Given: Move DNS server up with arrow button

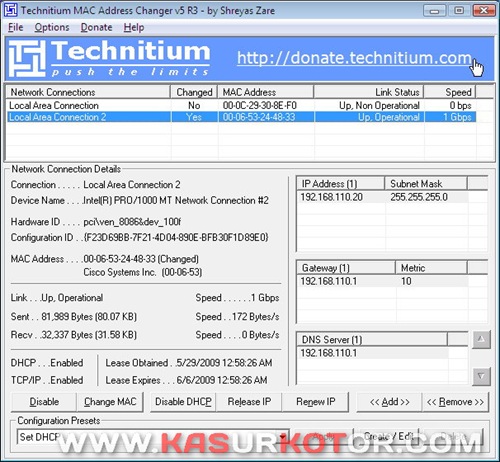Looking at the screenshot, I should click(x=481, y=339).
